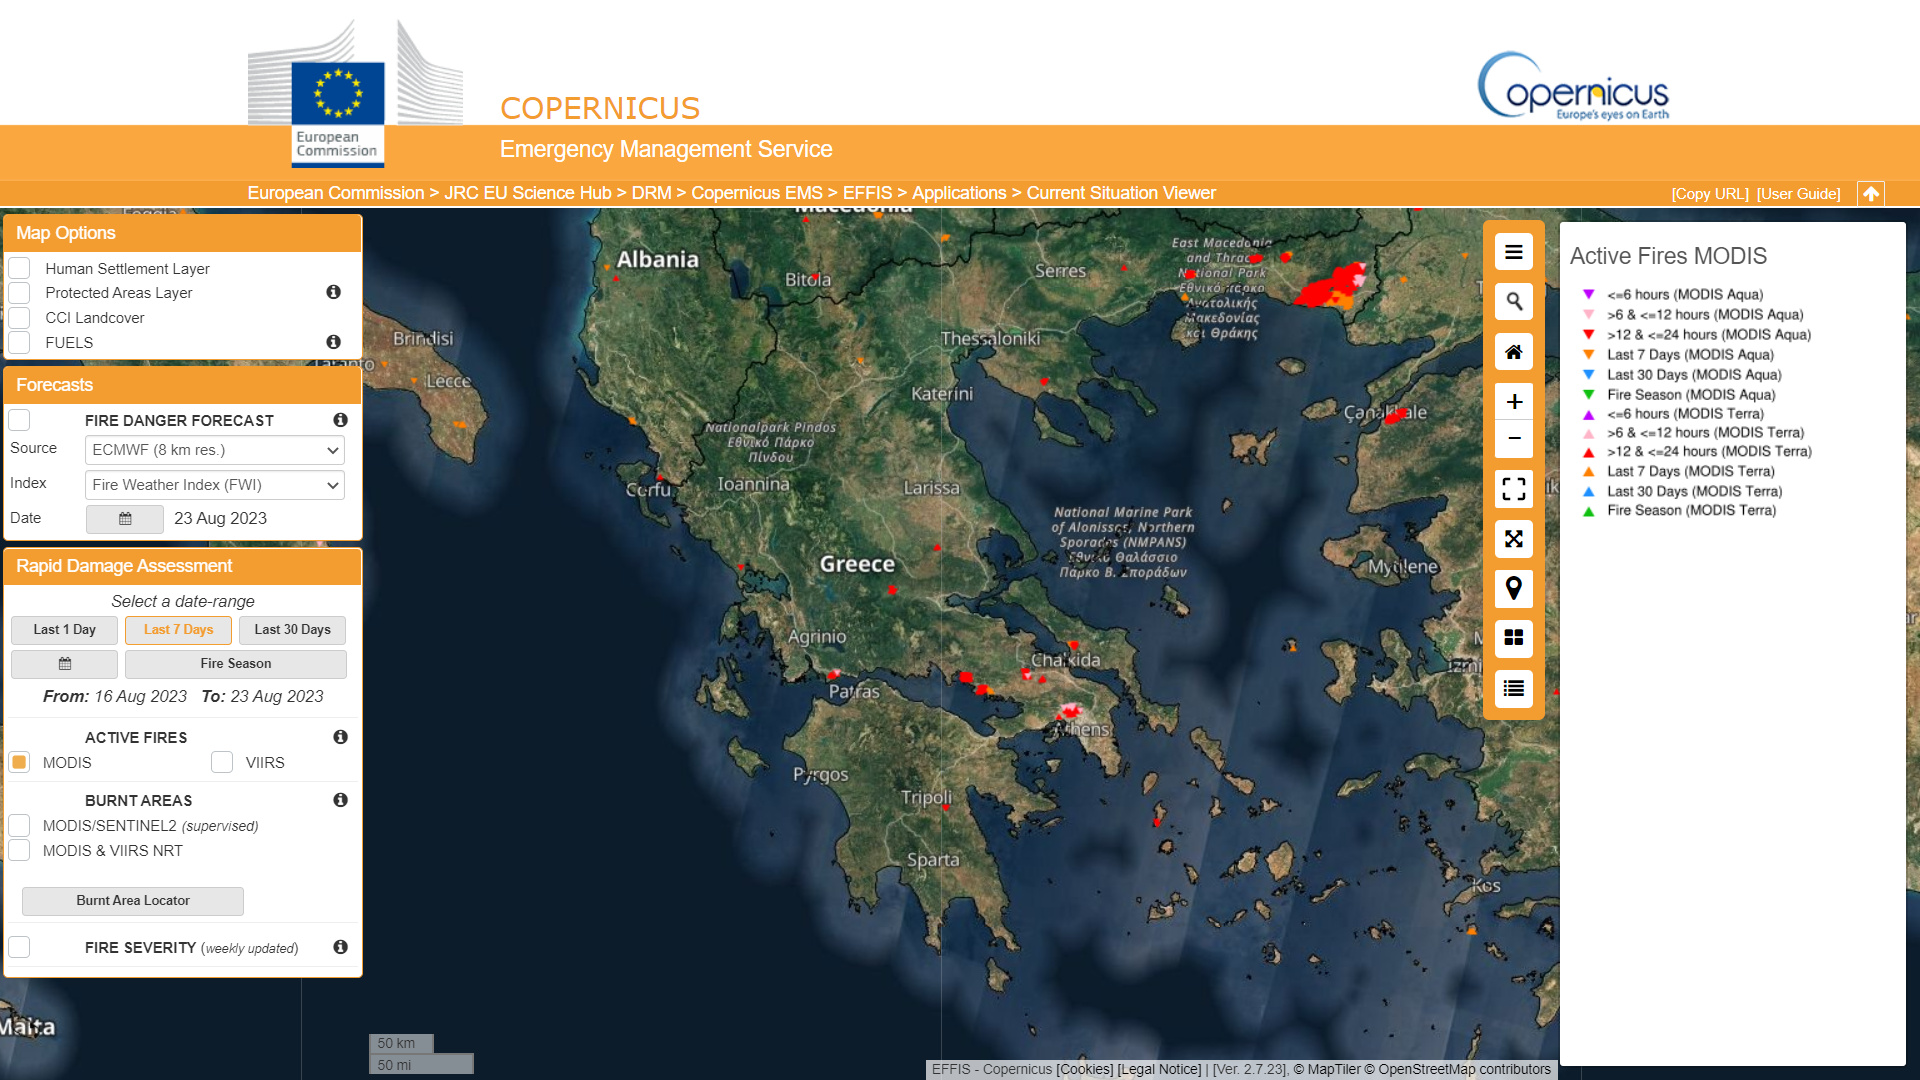Select Last 30 Days range
Screen dimensions: 1920x1080
pyautogui.click(x=292, y=630)
